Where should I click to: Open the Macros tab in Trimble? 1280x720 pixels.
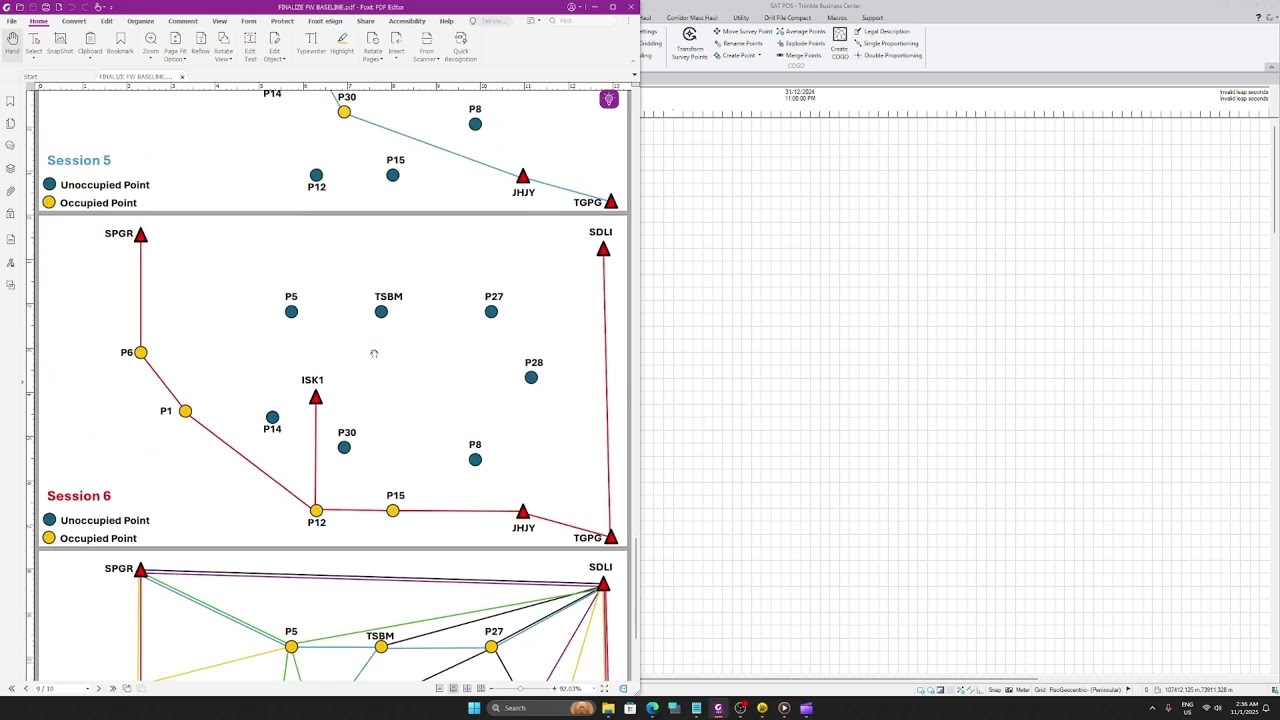tap(837, 18)
